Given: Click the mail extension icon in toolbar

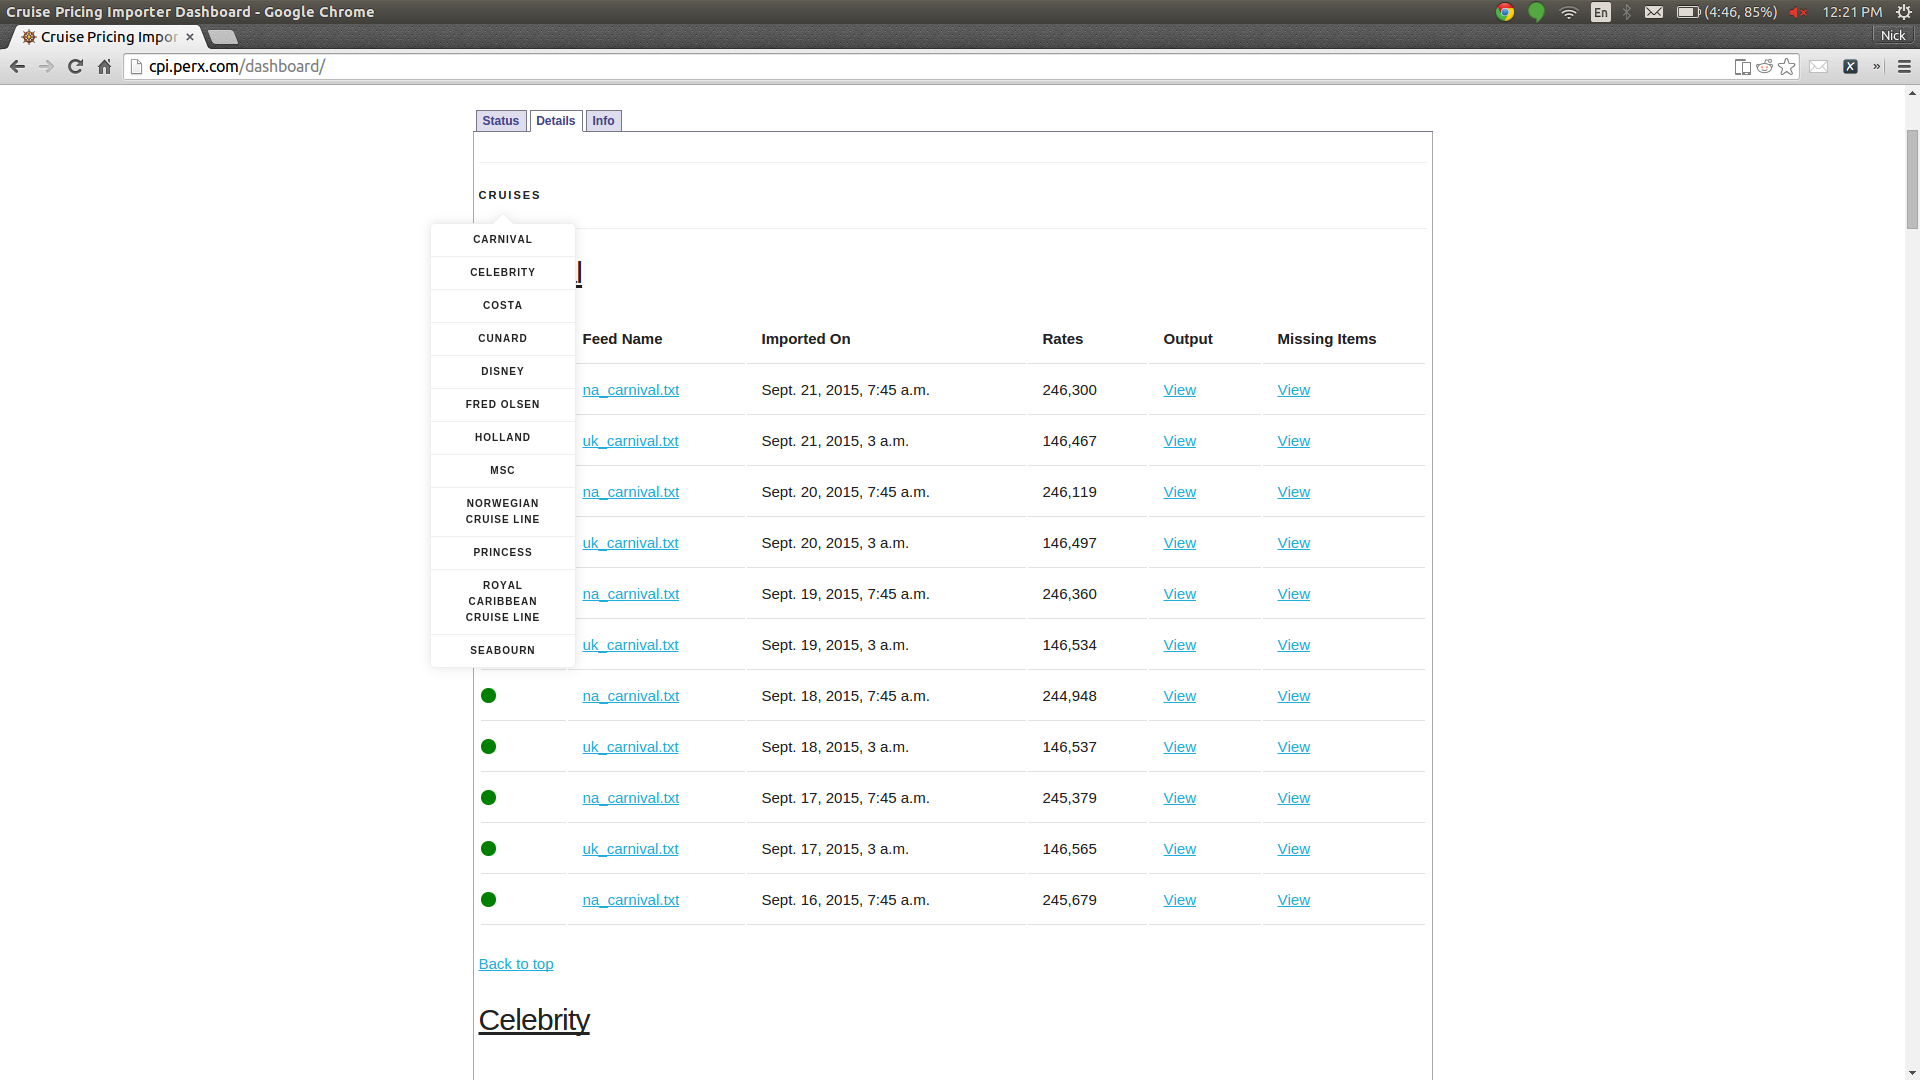Looking at the screenshot, I should coord(1819,66).
